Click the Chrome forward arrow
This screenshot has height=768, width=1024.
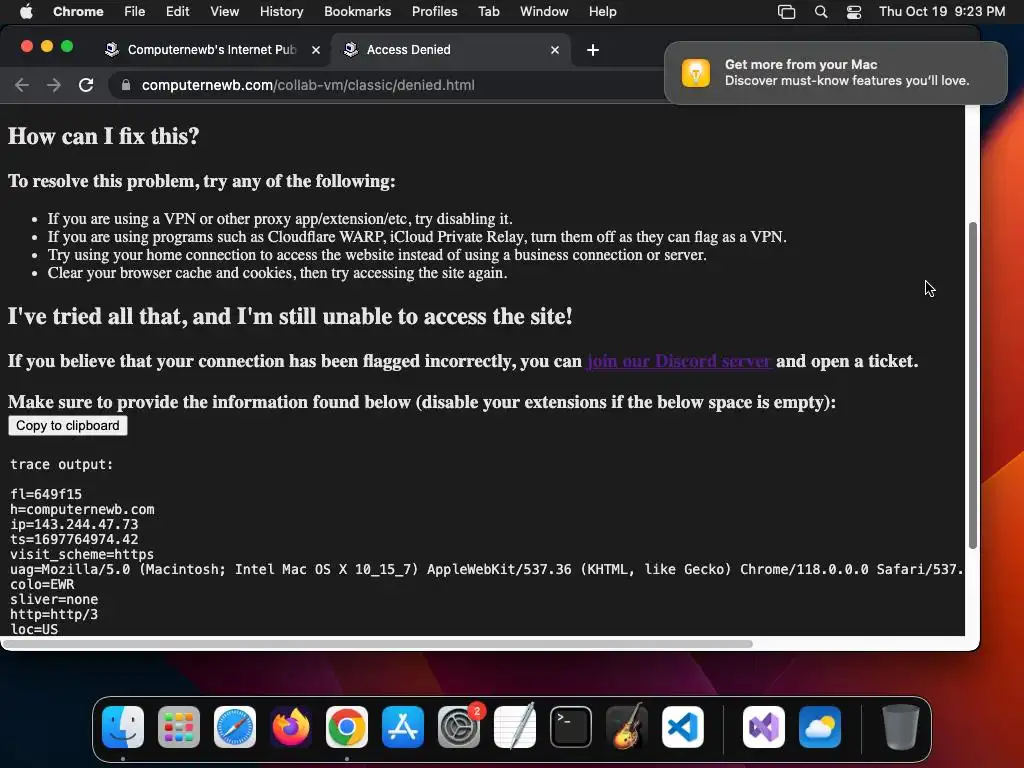click(x=54, y=85)
